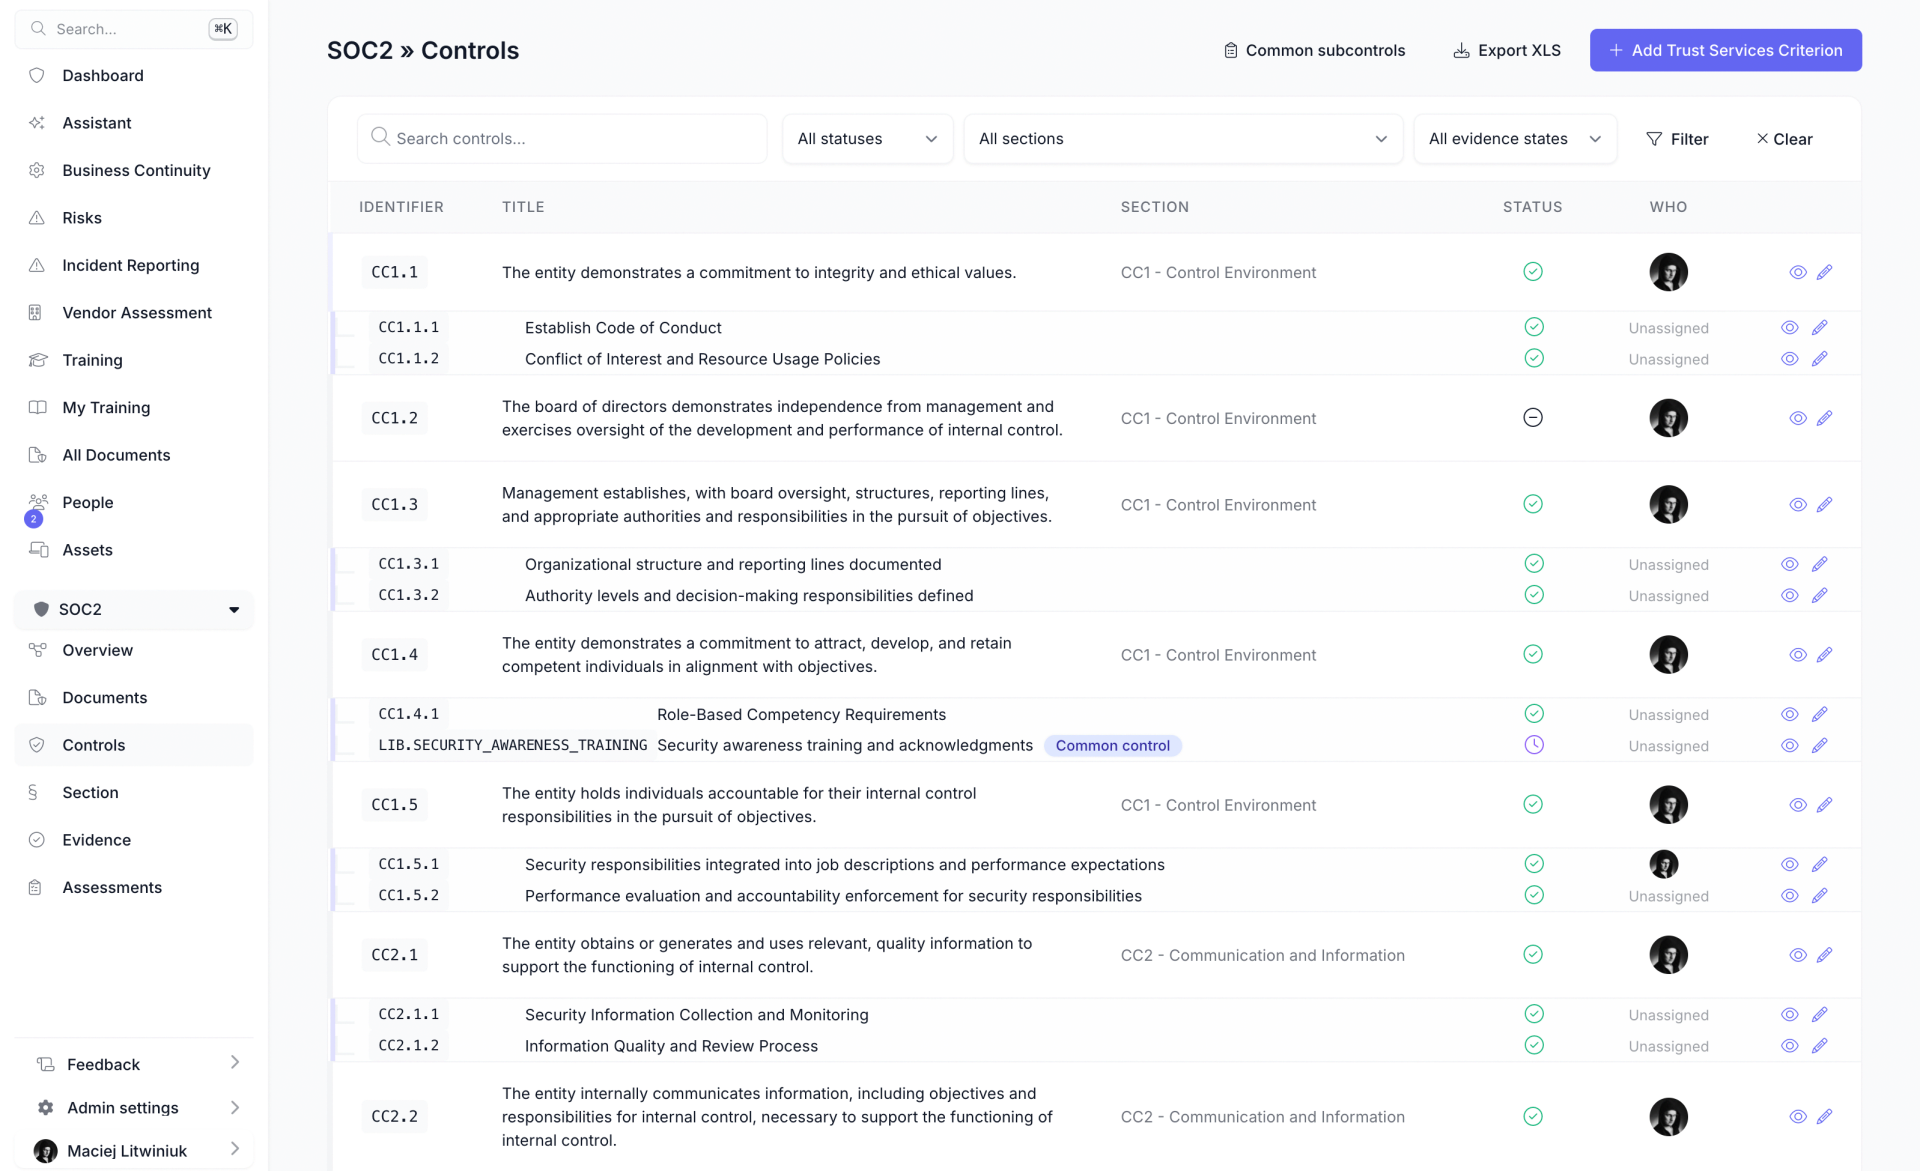Click the minus status icon for CC1.2
This screenshot has width=1920, height=1171.
click(x=1533, y=418)
